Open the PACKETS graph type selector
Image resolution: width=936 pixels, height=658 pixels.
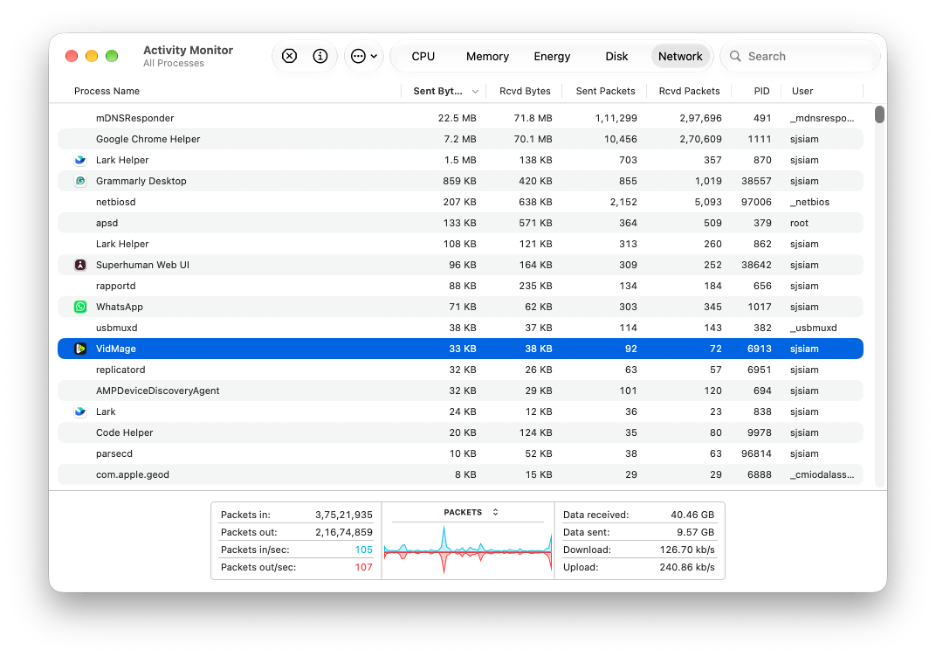tap(471, 512)
